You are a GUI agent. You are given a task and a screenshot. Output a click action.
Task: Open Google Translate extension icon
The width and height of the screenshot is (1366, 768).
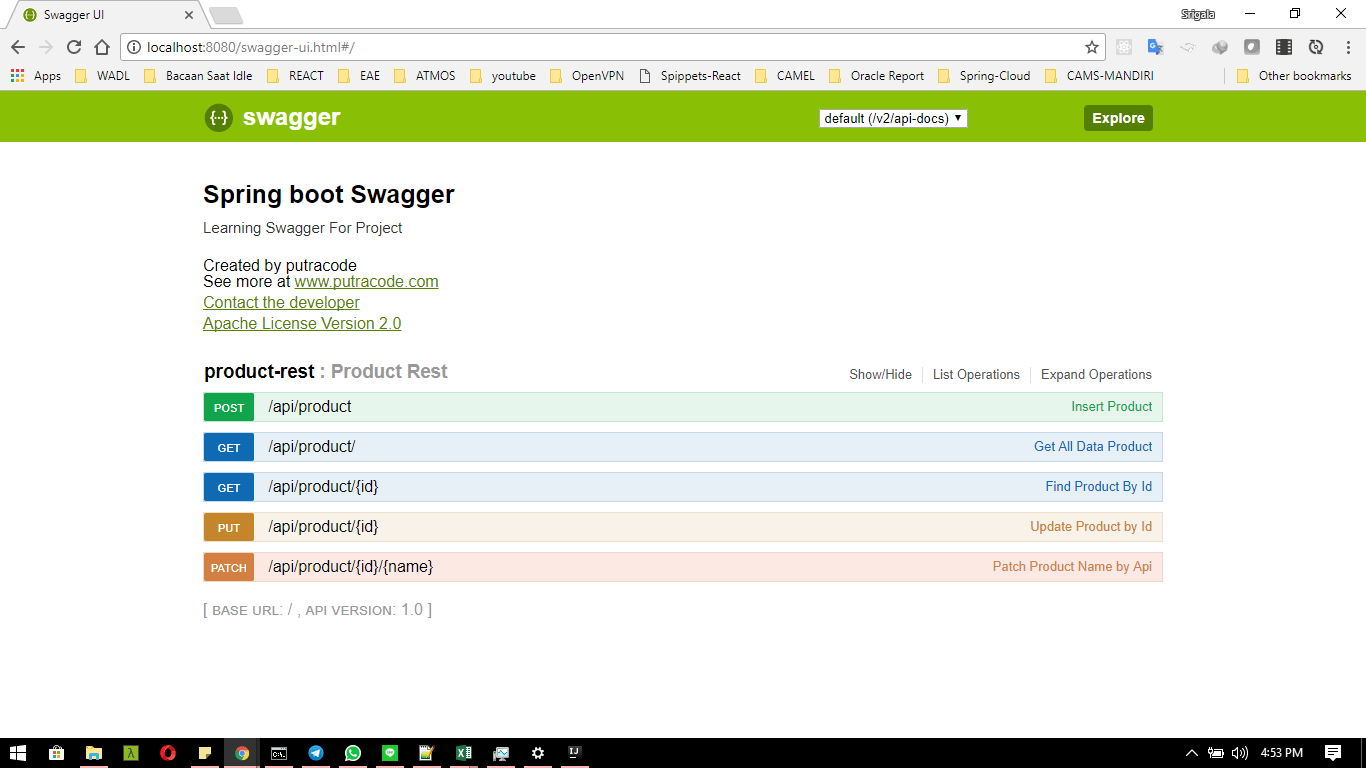coord(1156,47)
